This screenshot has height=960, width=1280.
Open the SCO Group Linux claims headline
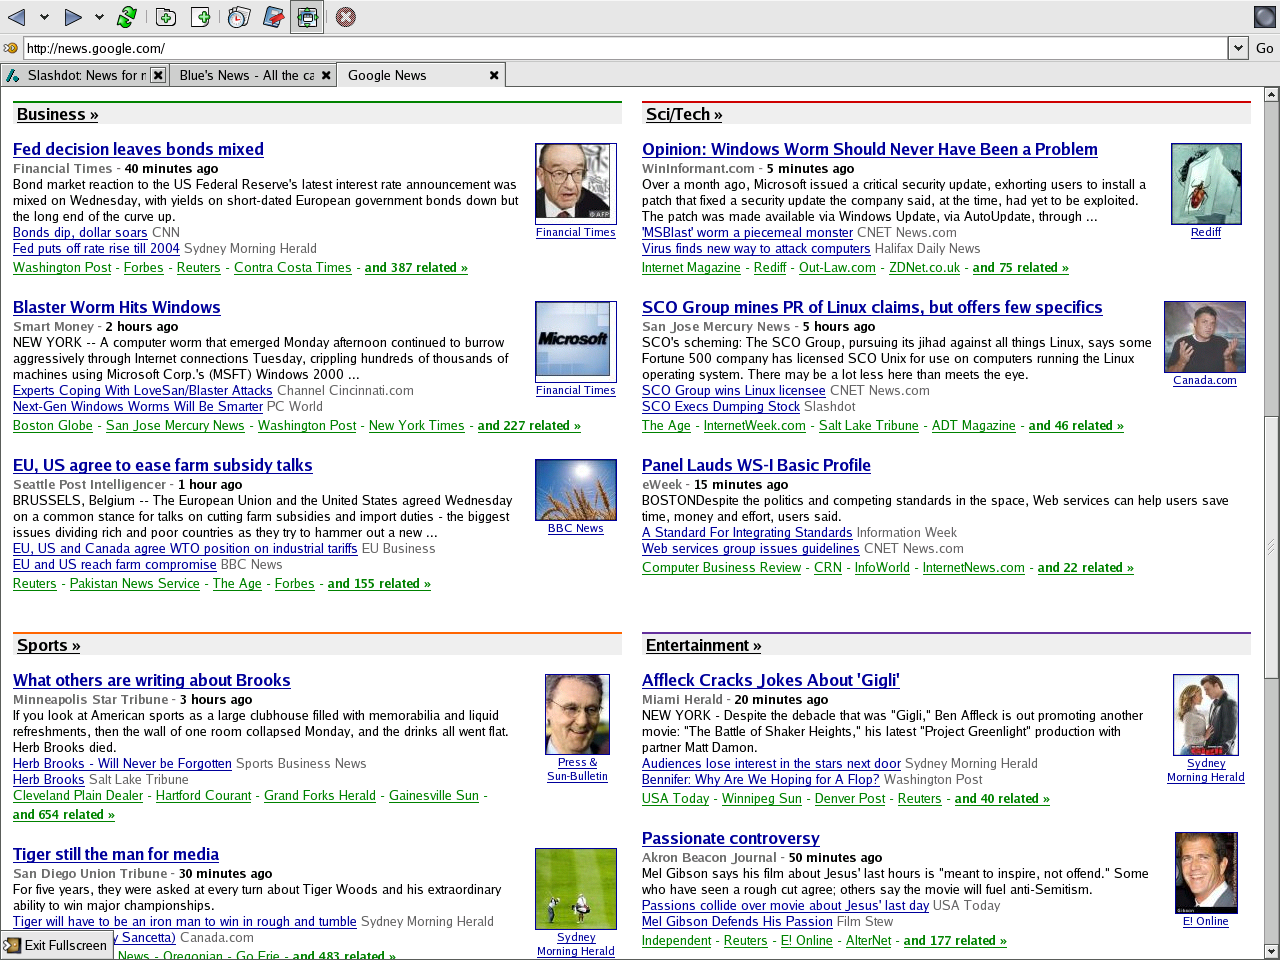coord(872,307)
